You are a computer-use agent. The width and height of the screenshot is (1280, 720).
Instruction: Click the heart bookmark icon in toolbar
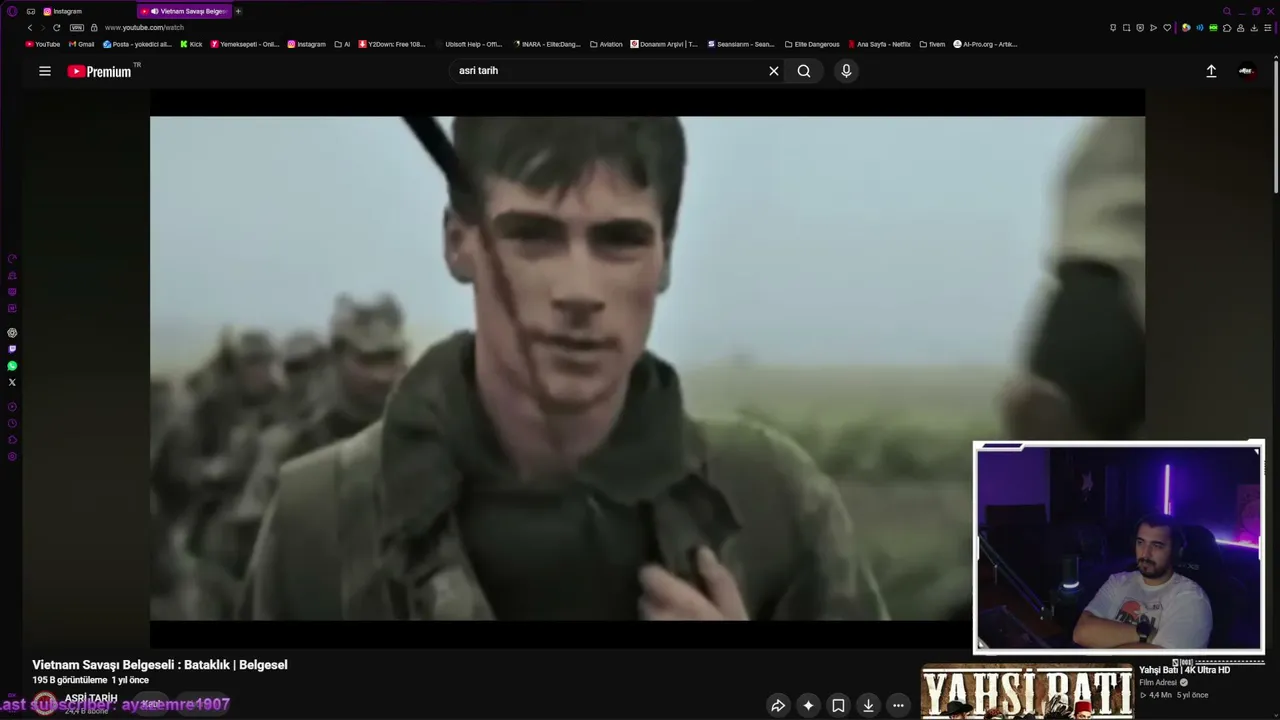point(1167,28)
